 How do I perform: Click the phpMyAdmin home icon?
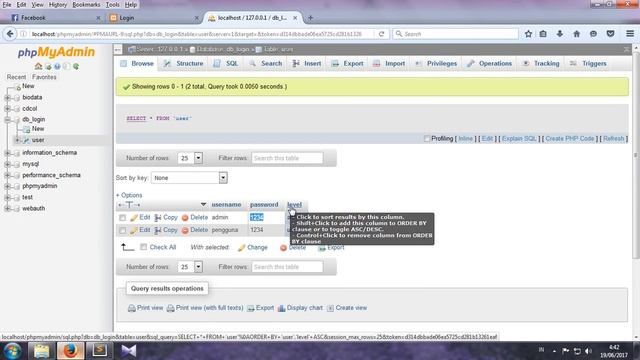[x=38, y=66]
